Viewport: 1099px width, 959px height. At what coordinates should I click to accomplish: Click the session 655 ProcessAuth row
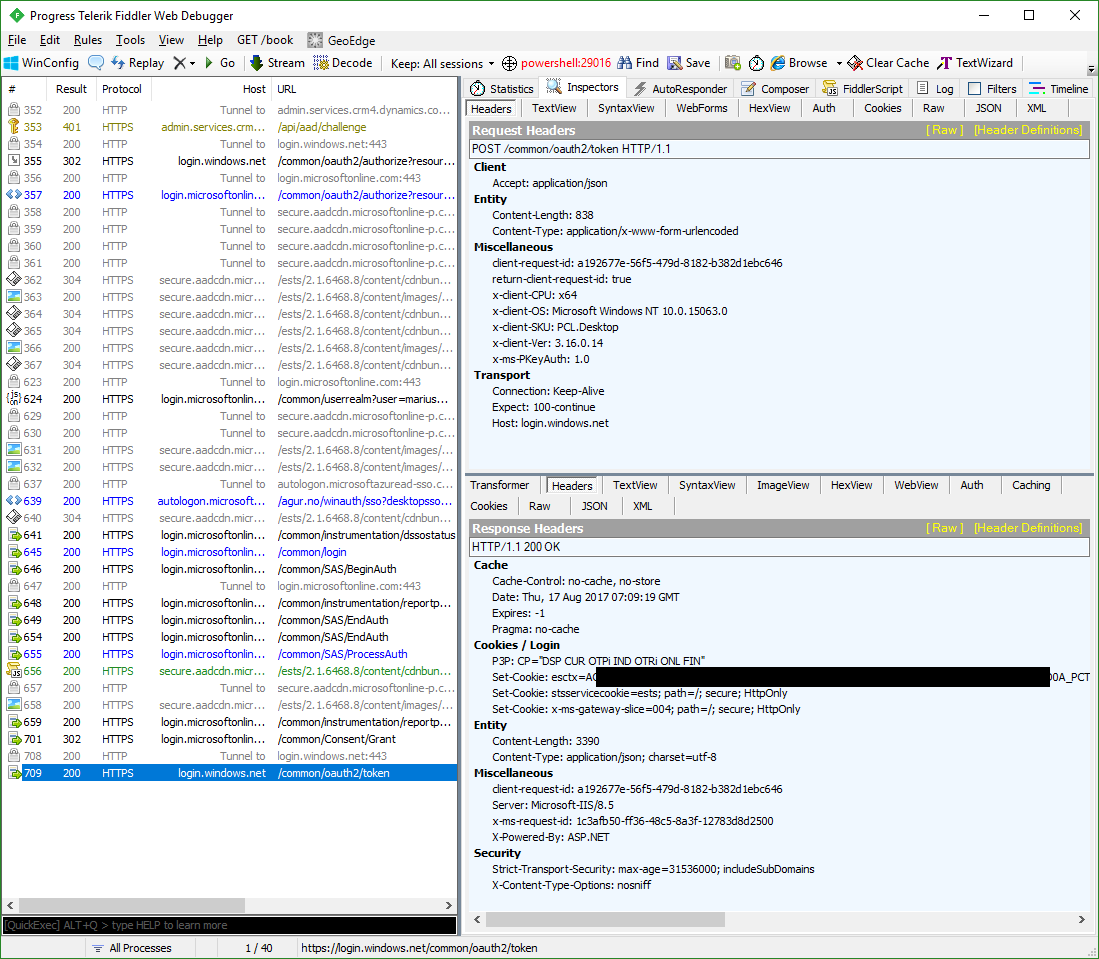230,654
